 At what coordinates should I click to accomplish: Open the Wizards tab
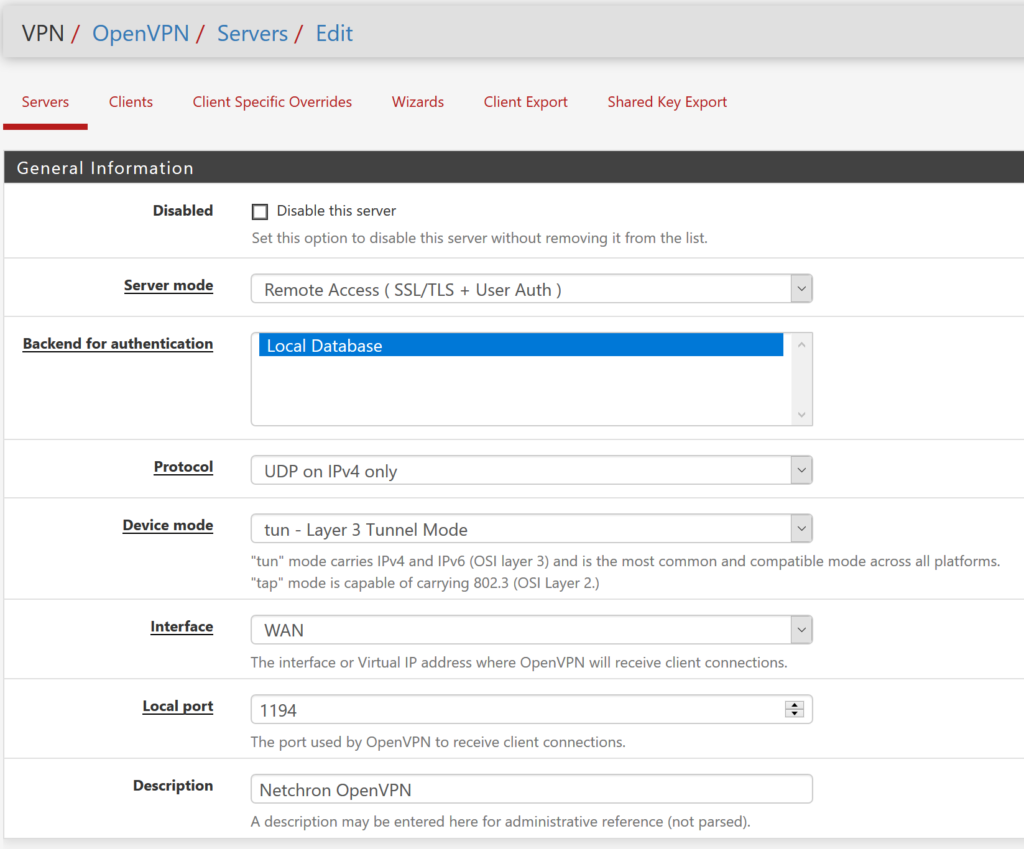point(418,102)
